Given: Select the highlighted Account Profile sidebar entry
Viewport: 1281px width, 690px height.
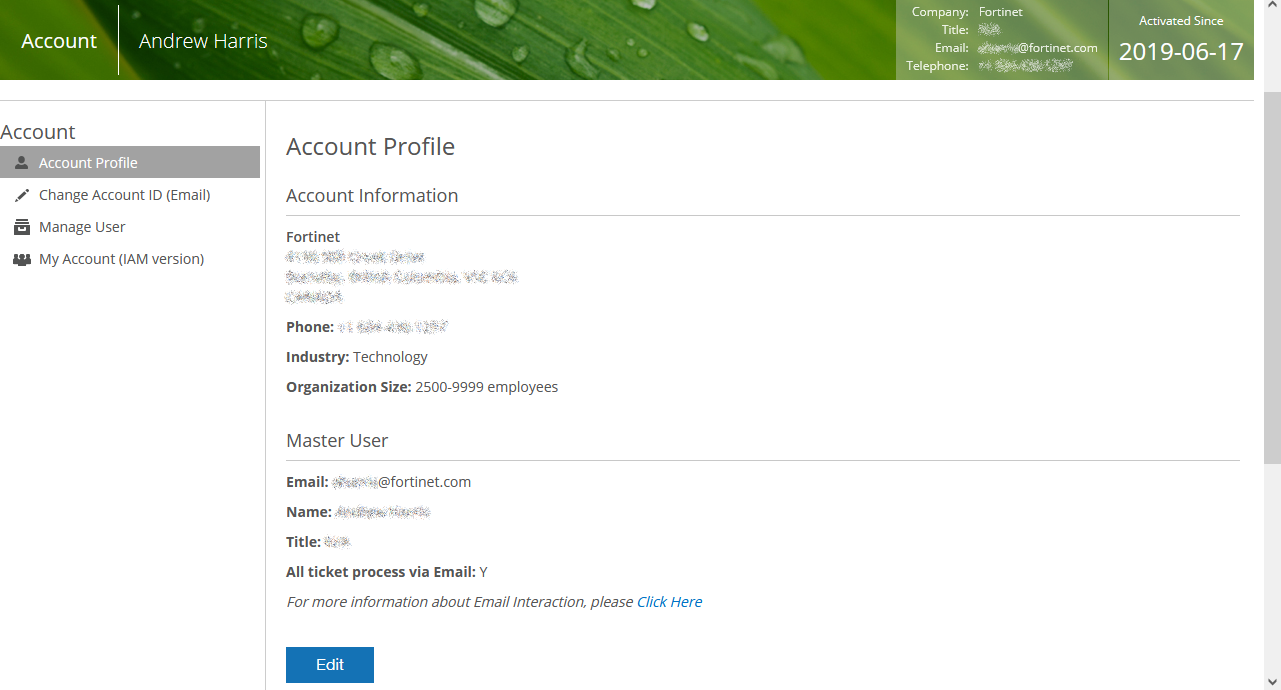Looking at the screenshot, I should pyautogui.click(x=88, y=161).
